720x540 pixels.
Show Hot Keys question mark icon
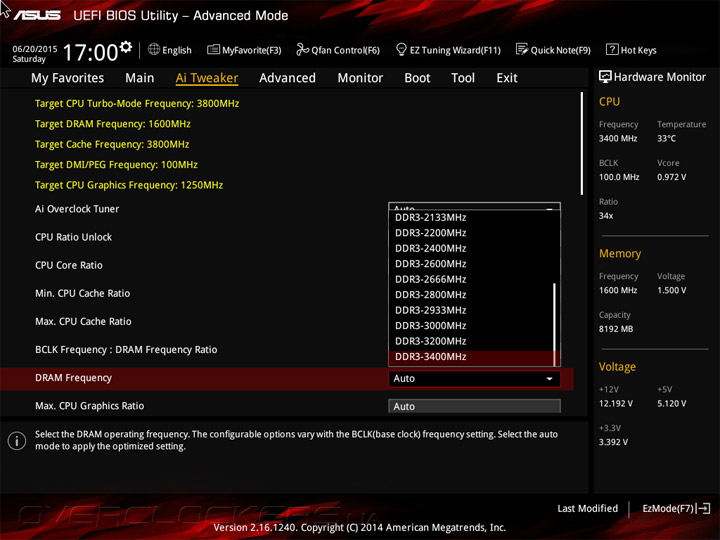[x=612, y=49]
